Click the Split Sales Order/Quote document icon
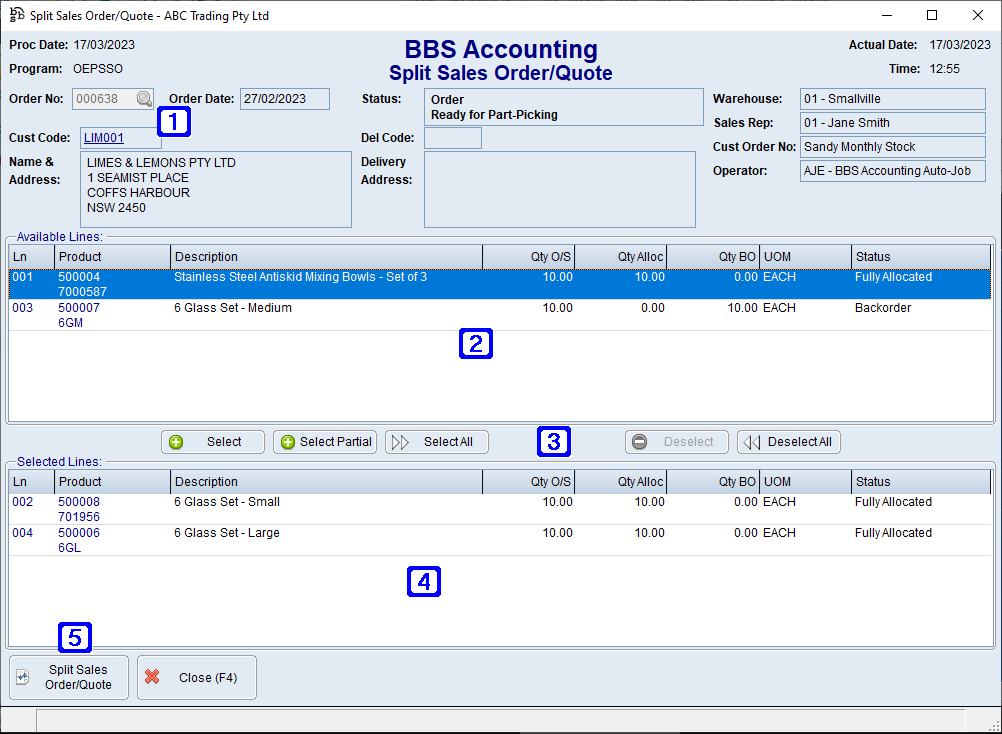The height and width of the screenshot is (734, 1002). pyautogui.click(x=22, y=676)
